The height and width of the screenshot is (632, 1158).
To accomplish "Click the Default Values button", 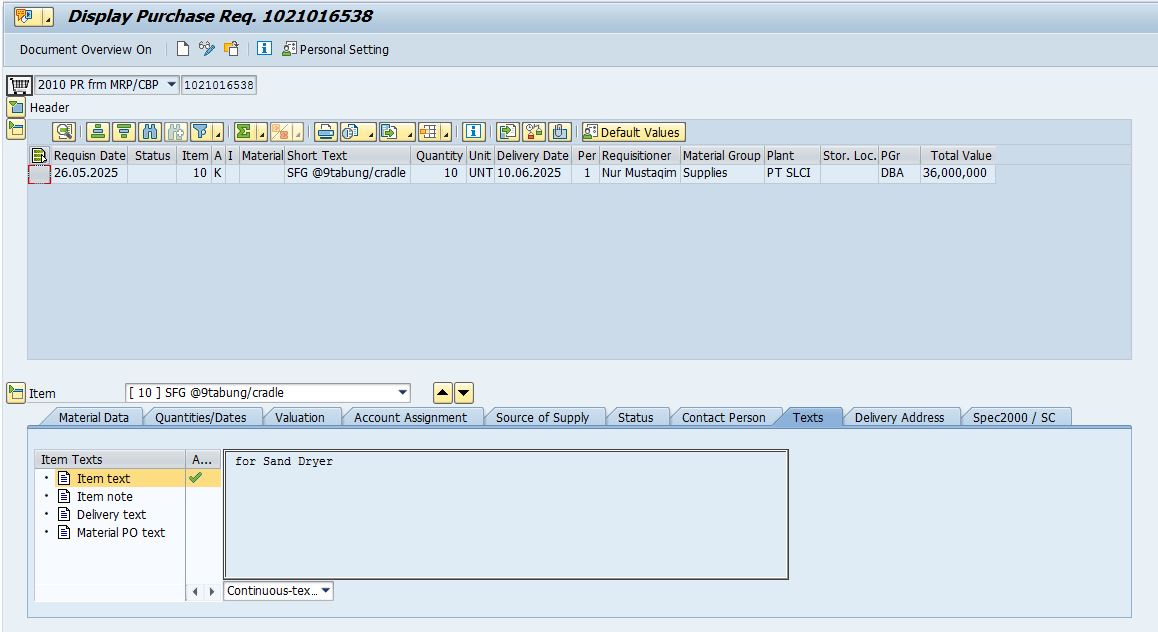I will [633, 132].
